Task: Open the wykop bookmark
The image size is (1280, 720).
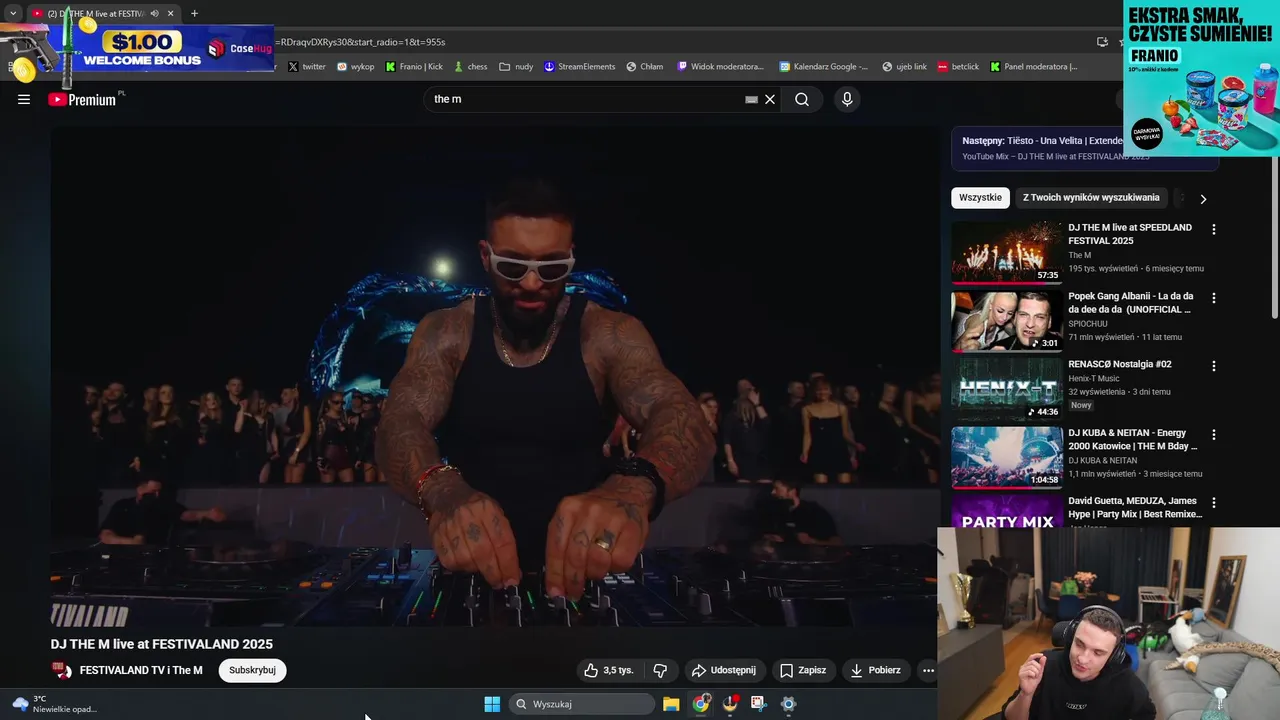Action: [355, 67]
